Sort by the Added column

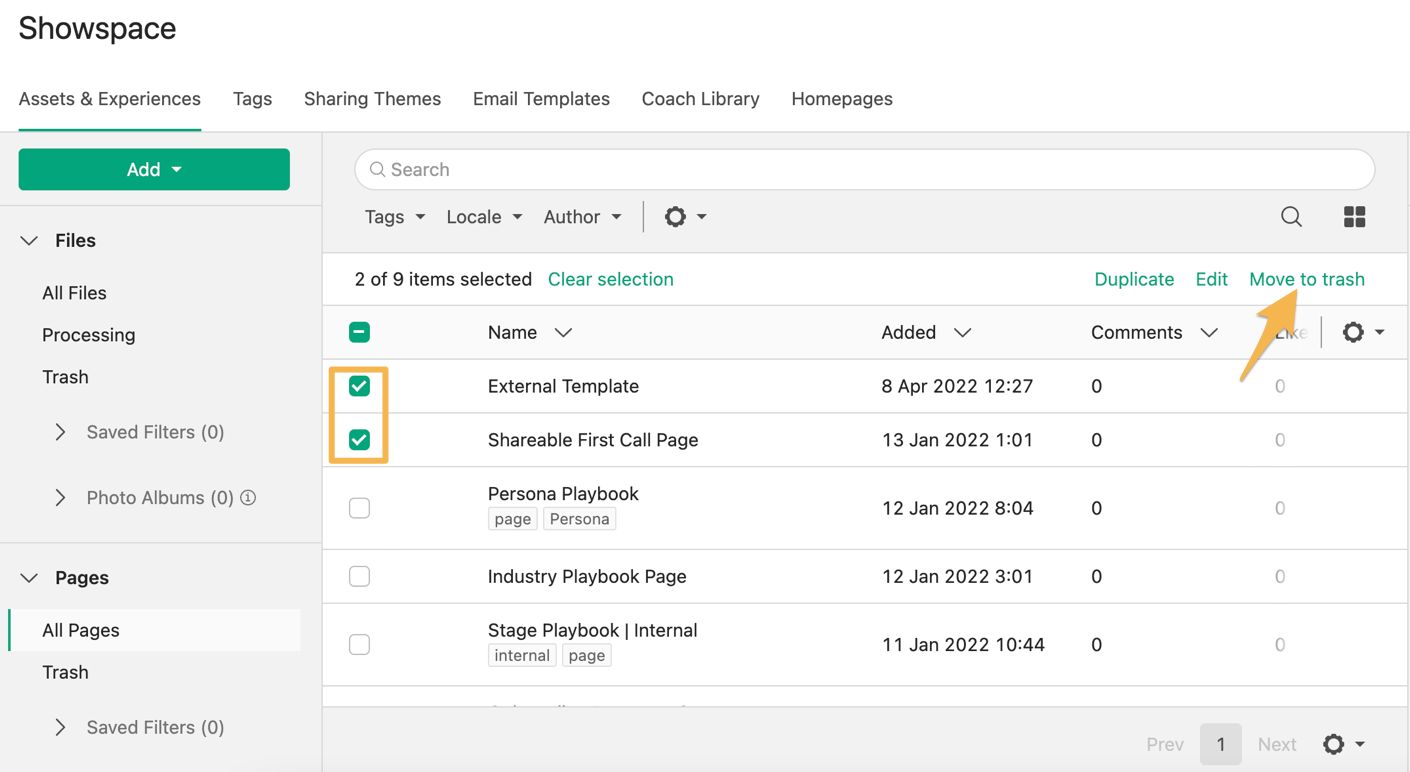click(926, 332)
